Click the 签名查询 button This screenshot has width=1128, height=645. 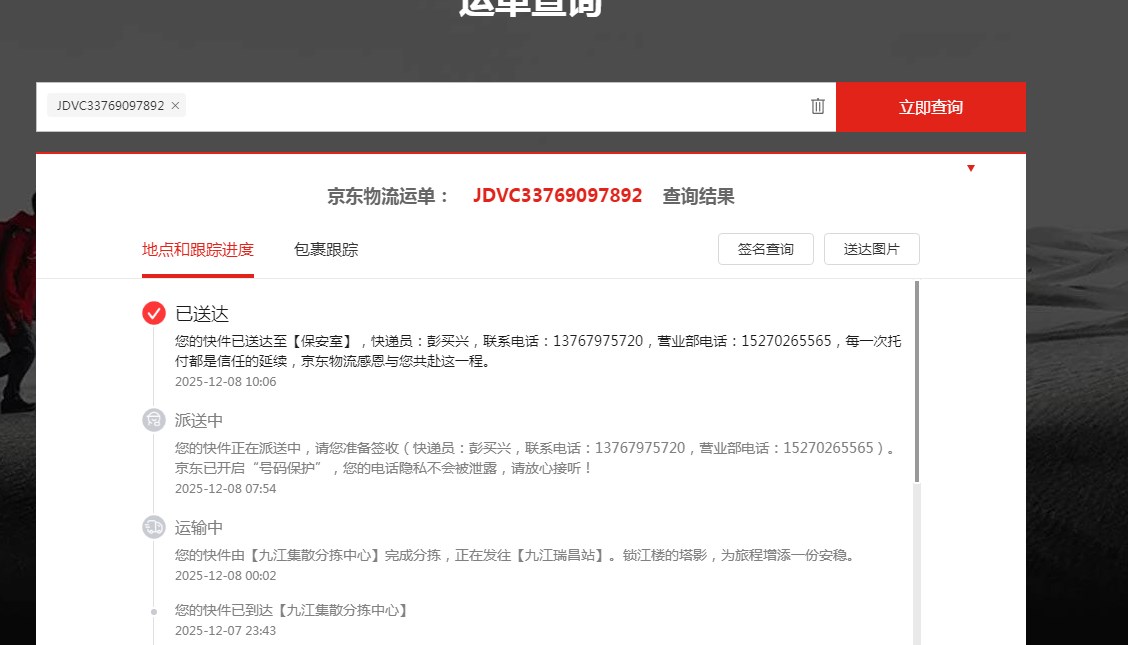[x=765, y=249]
